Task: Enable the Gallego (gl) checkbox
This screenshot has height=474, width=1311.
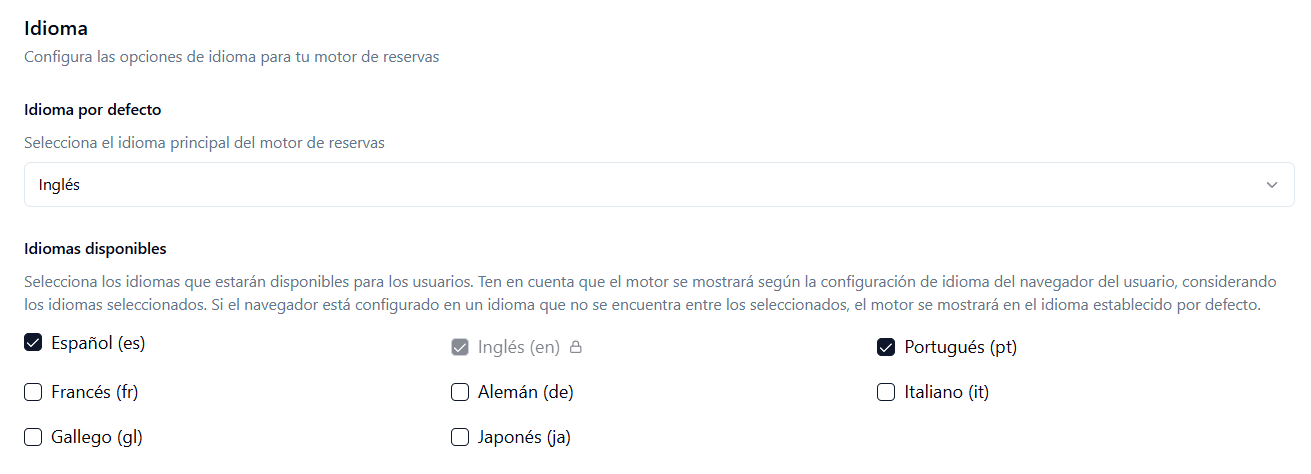Action: (33, 437)
